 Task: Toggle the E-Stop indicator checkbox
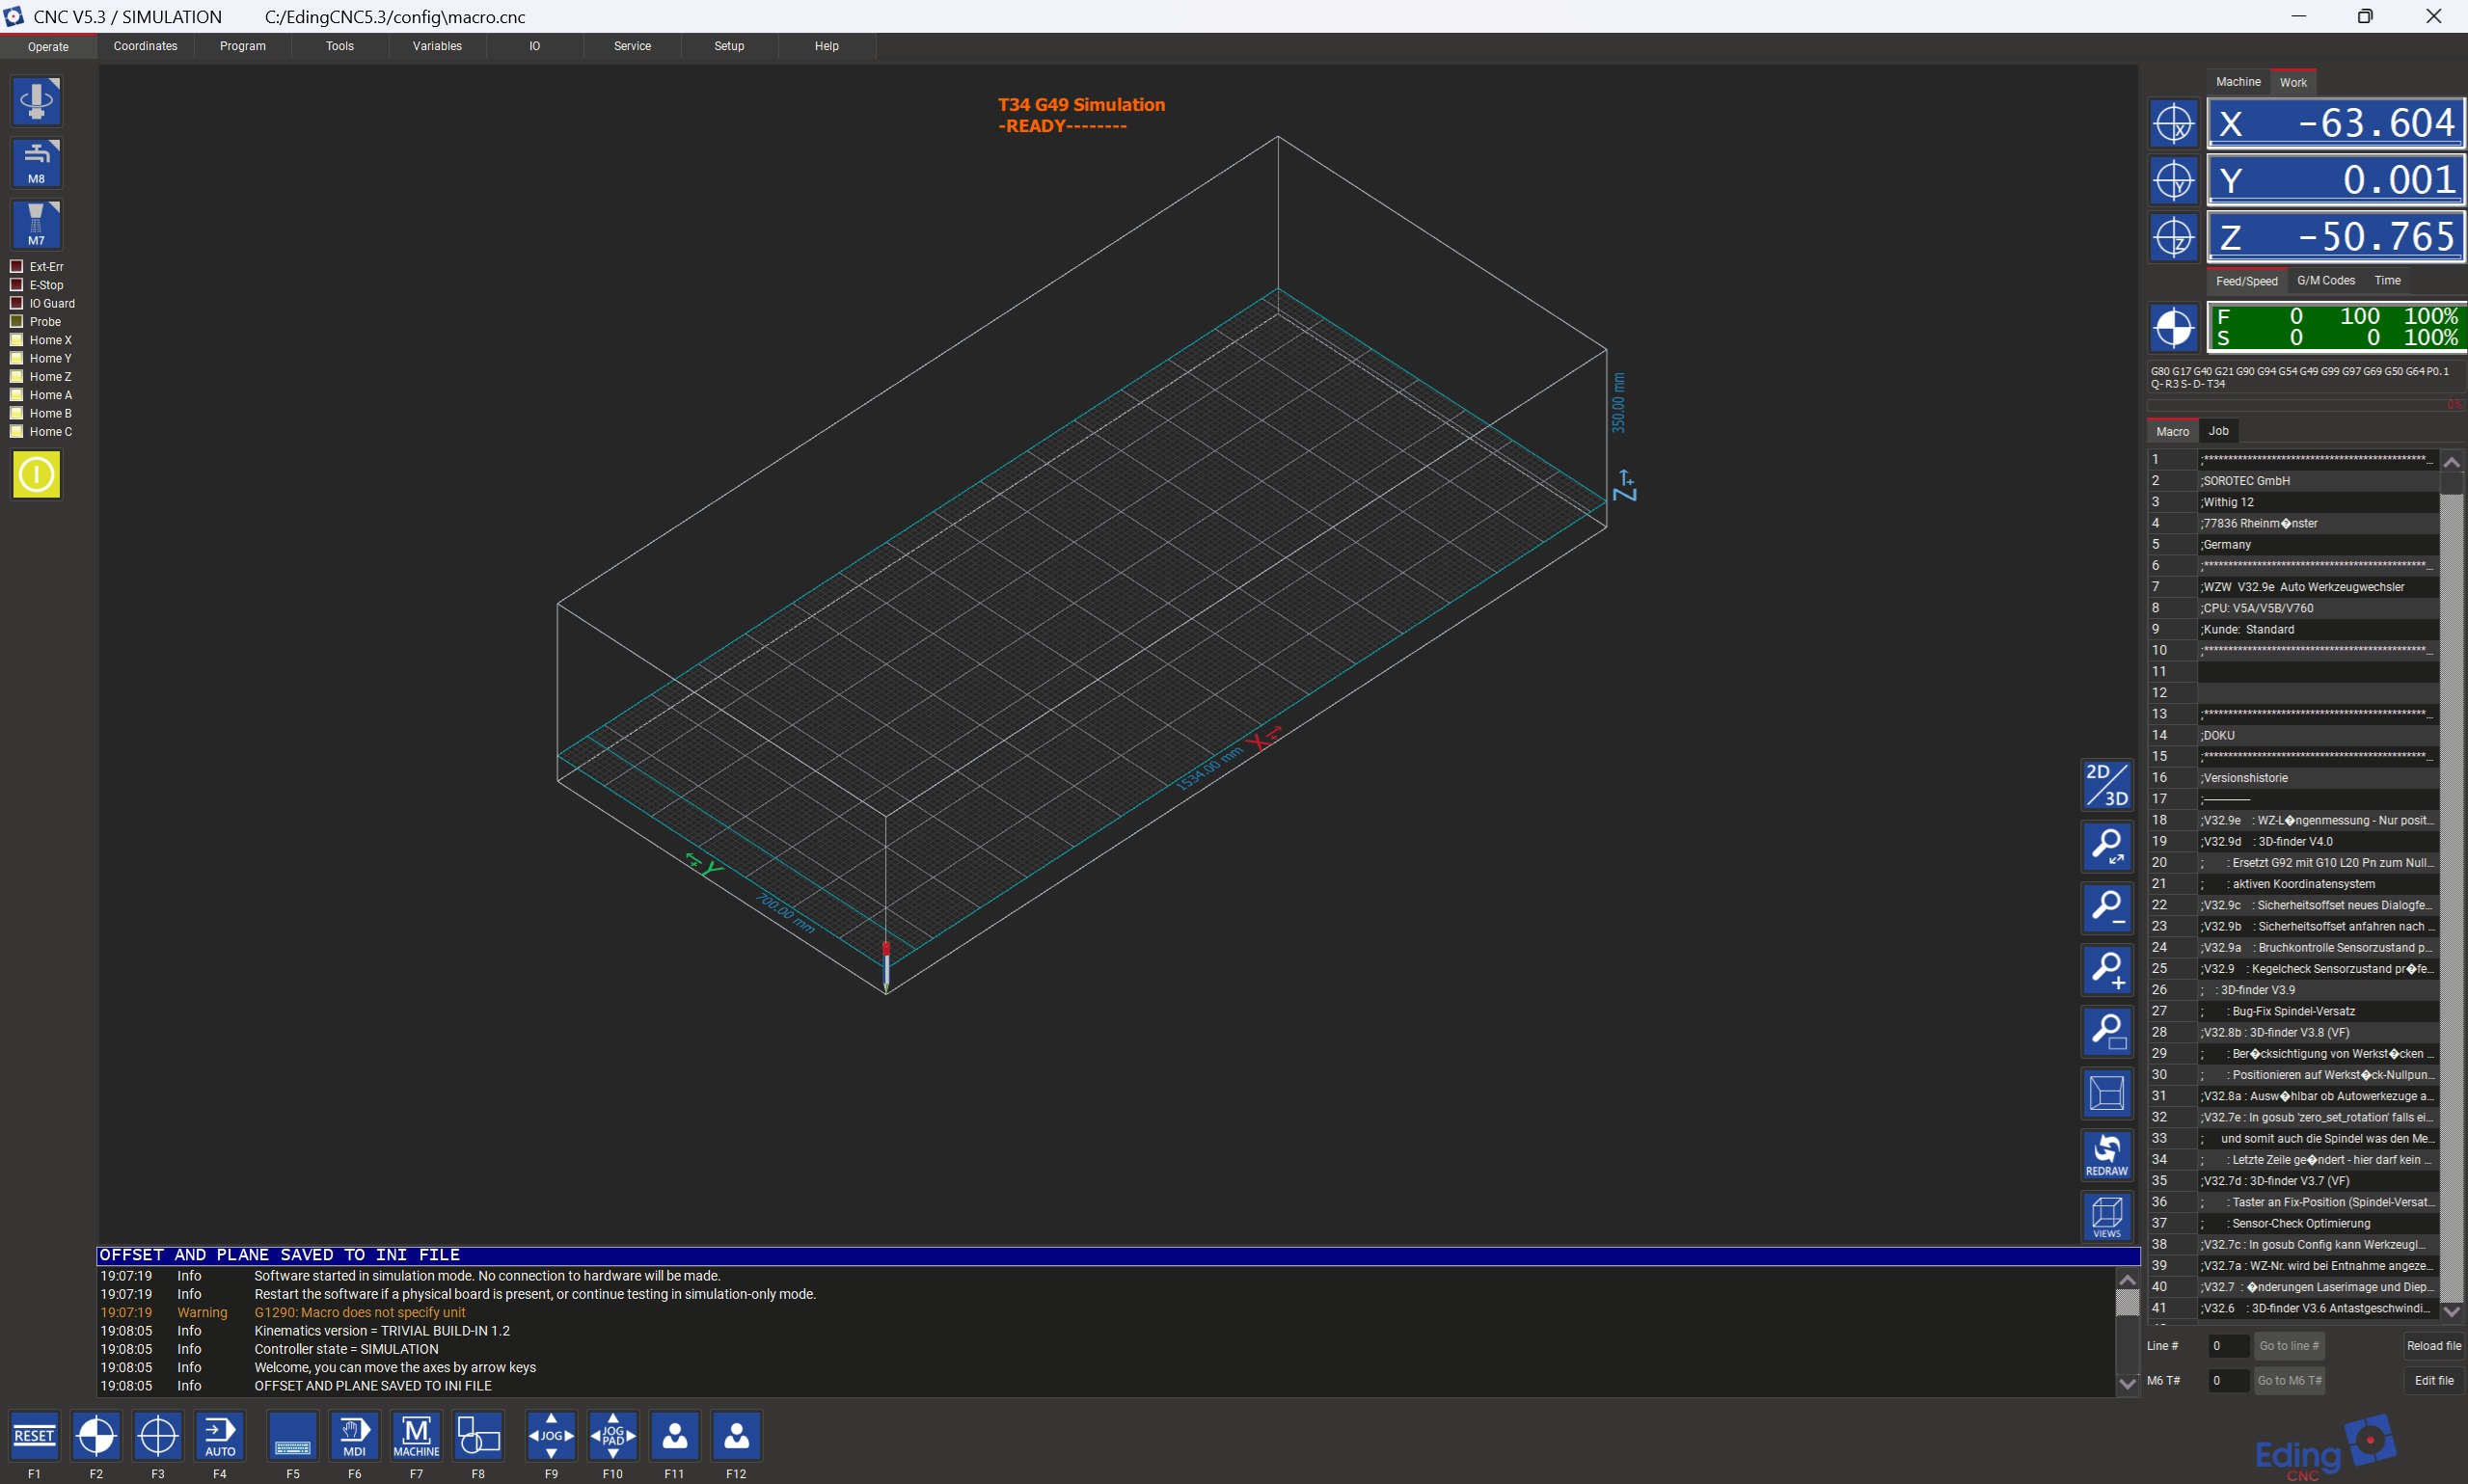click(16, 285)
